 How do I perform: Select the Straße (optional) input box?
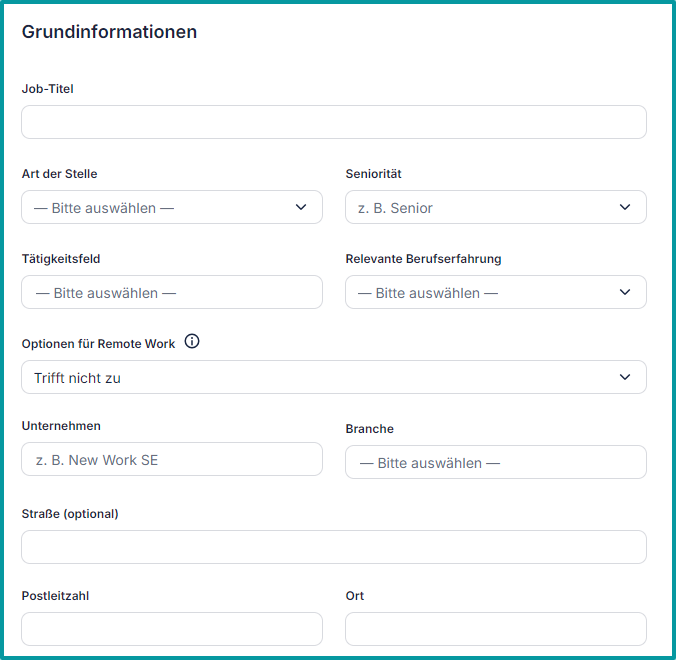[x=333, y=547]
